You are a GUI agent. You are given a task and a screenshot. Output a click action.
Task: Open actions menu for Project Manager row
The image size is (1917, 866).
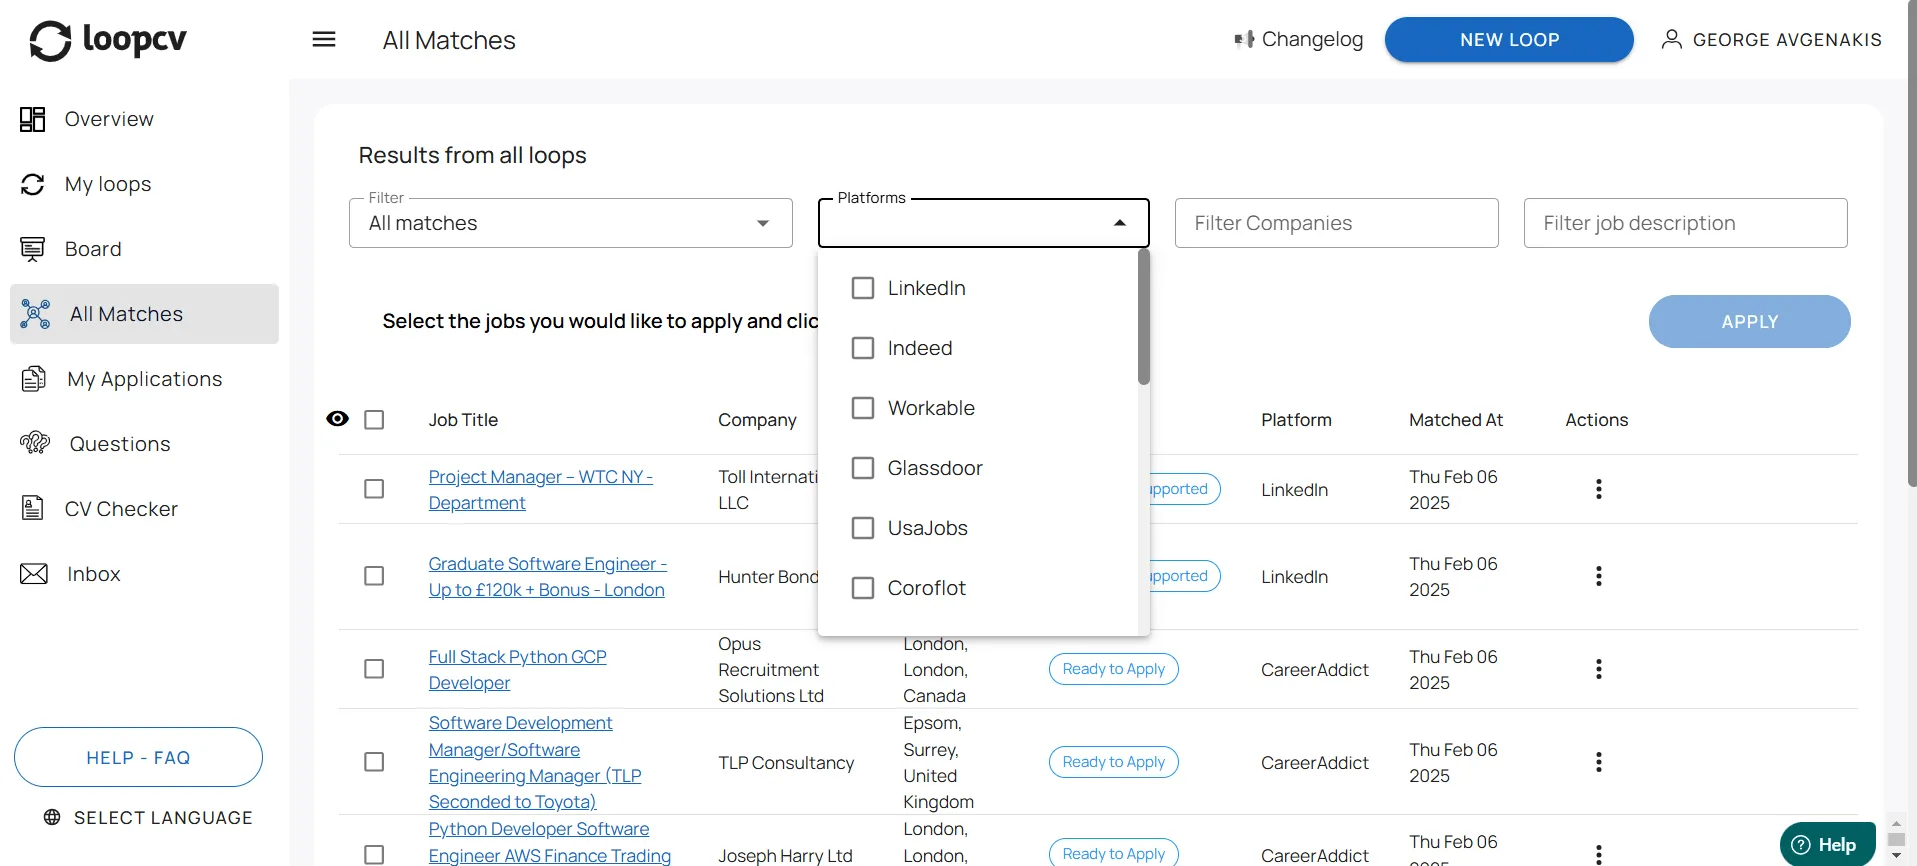(1599, 489)
